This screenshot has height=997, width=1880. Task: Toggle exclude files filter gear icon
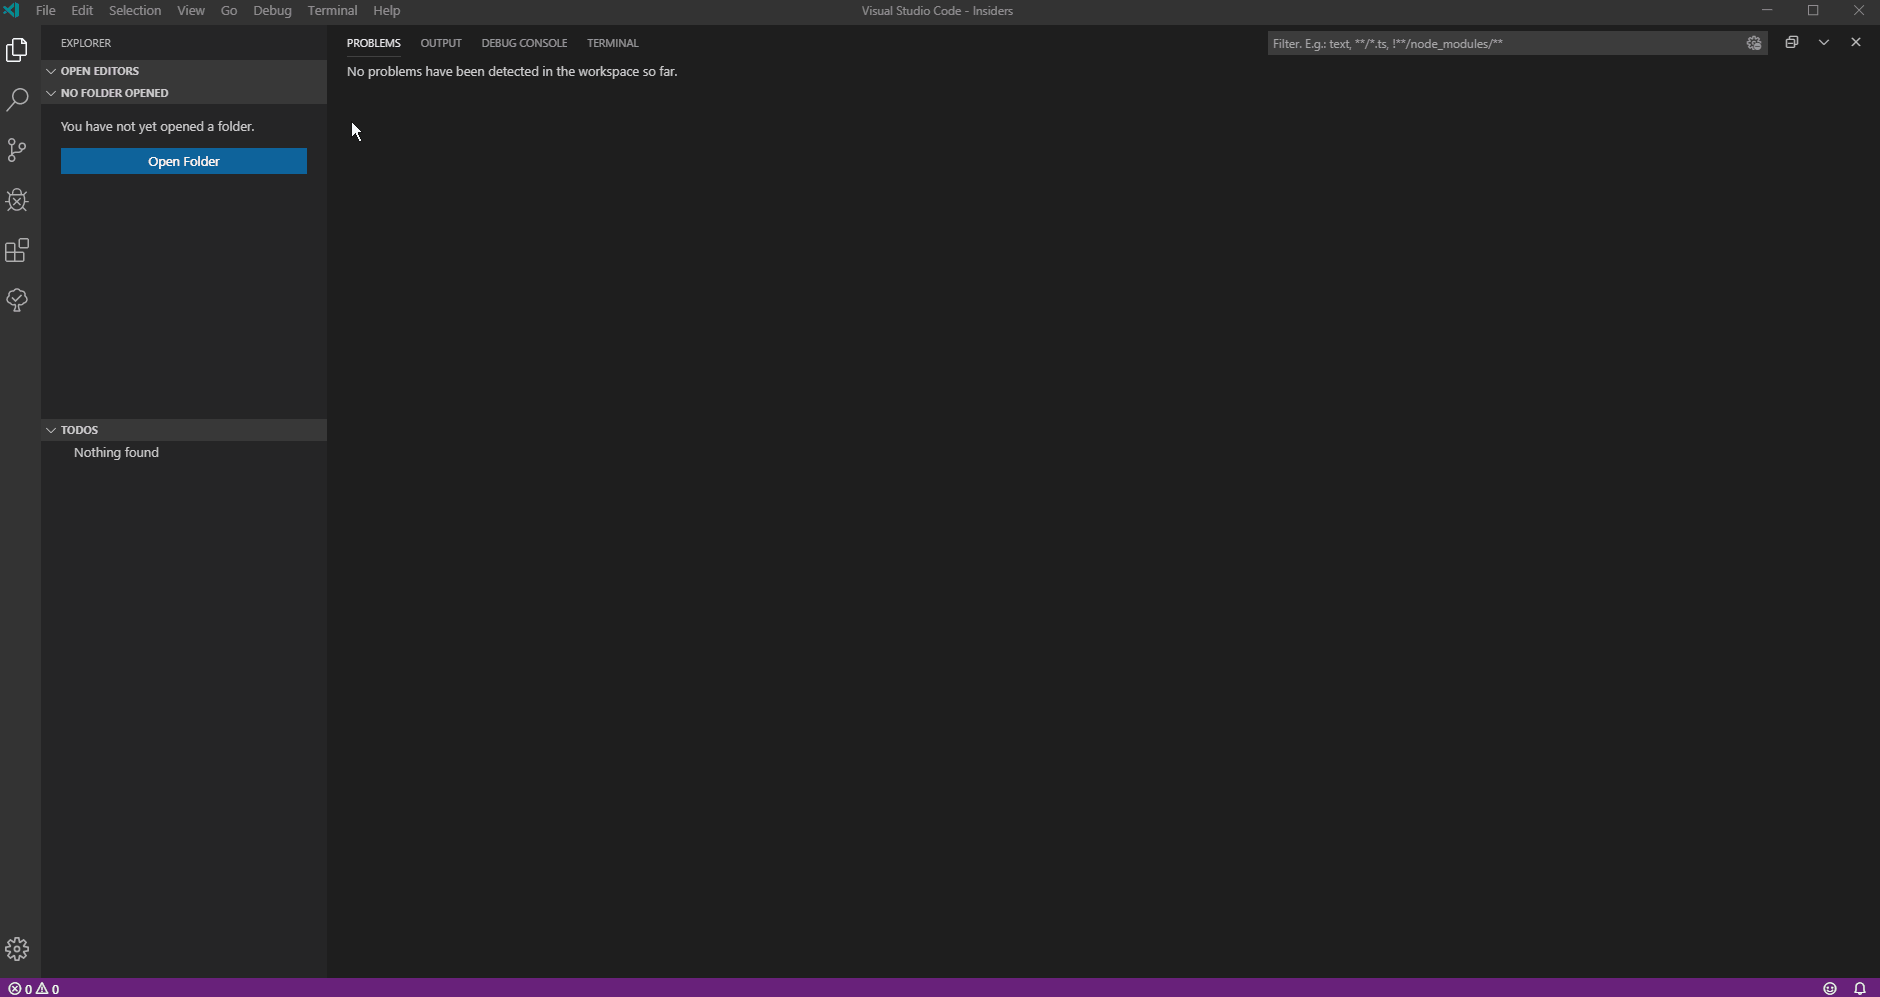tap(1754, 43)
